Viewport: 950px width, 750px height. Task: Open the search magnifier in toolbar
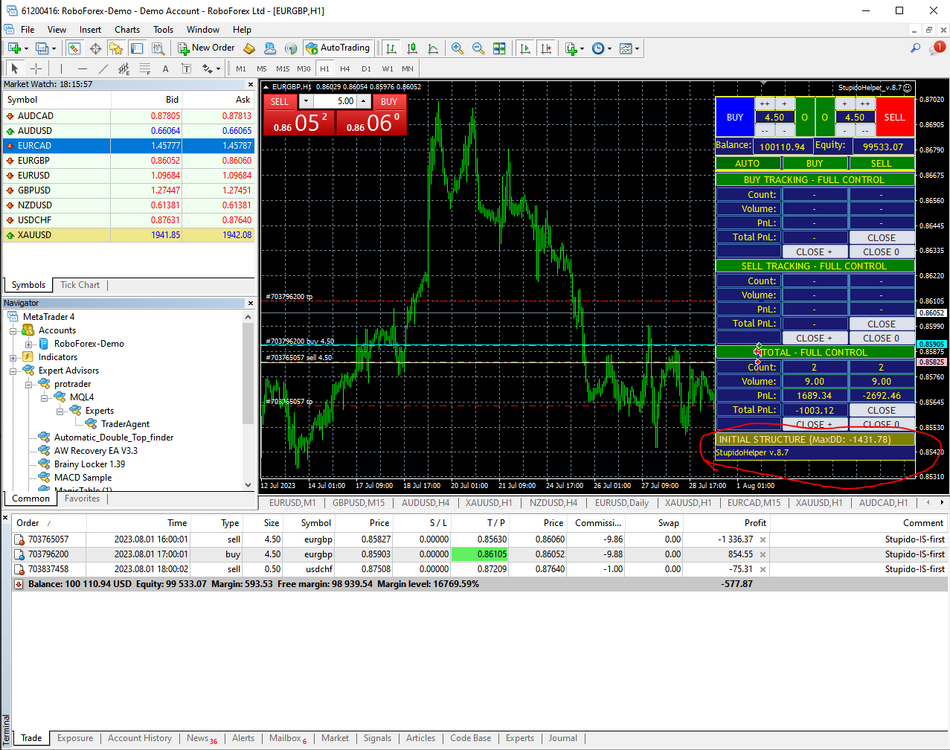(915, 48)
